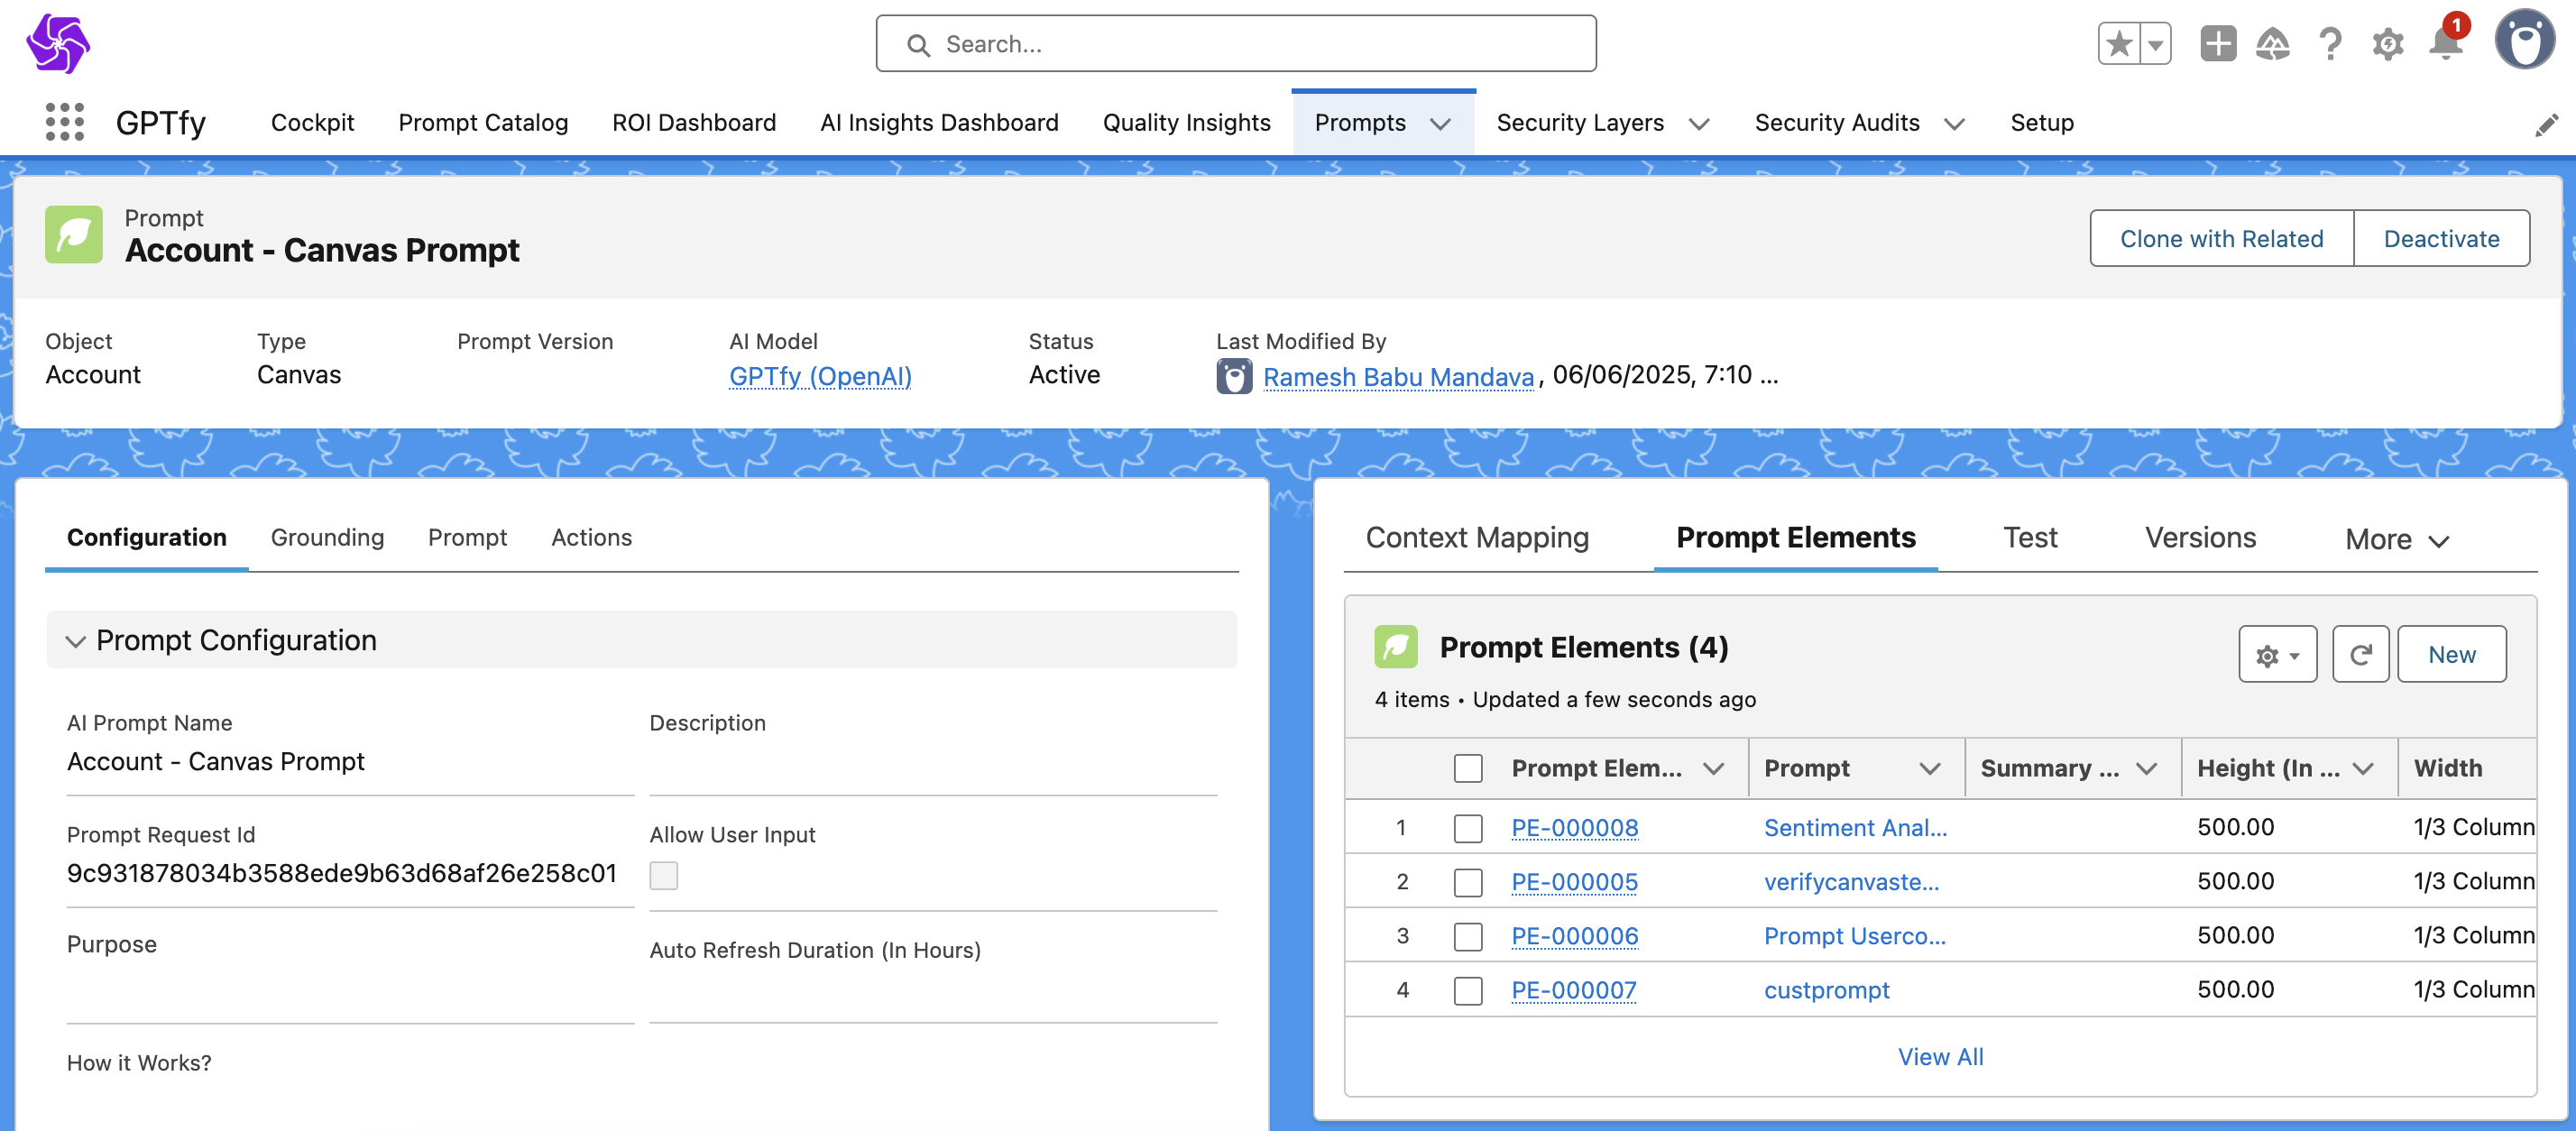This screenshot has width=2576, height=1131.
Task: Go to the Cockpit nav tab
Action: pos(312,122)
